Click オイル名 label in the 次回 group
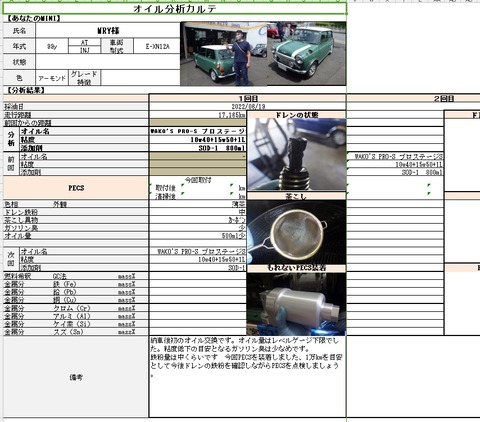 tap(34, 252)
